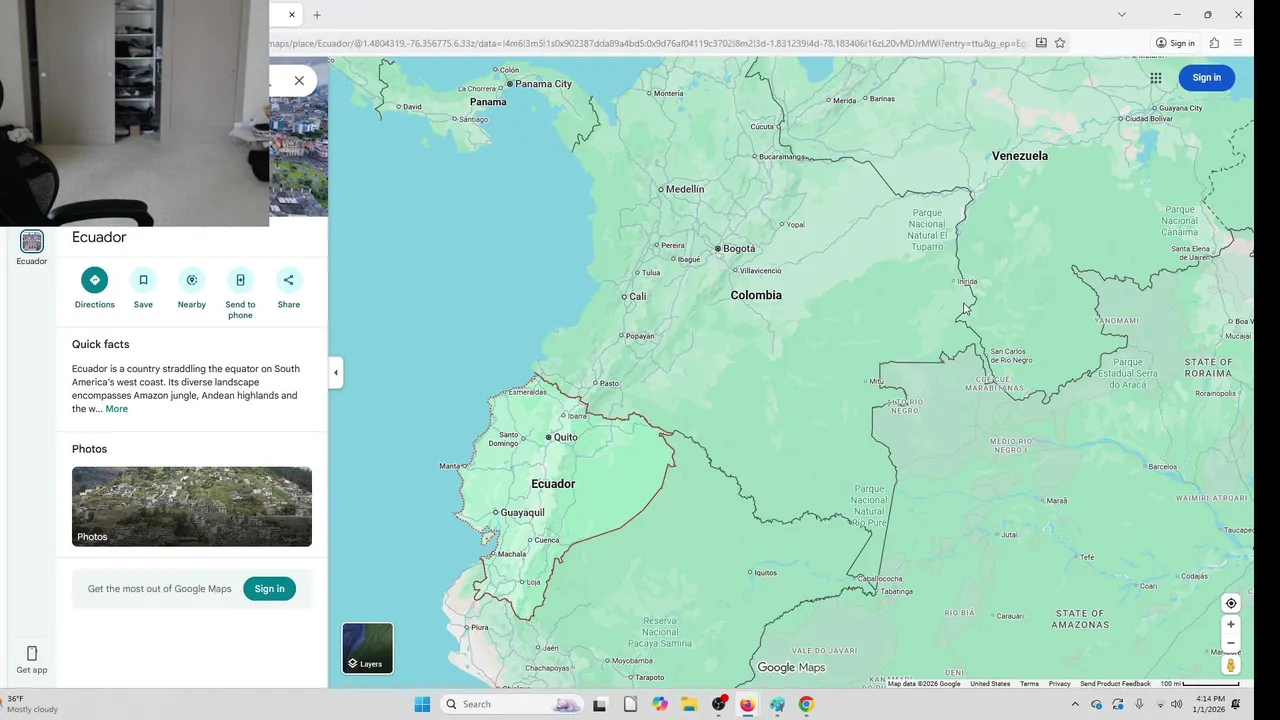Select the Ecuador recent place thumbnail
Image resolution: width=1280 pixels, height=720 pixels.
[x=32, y=241]
